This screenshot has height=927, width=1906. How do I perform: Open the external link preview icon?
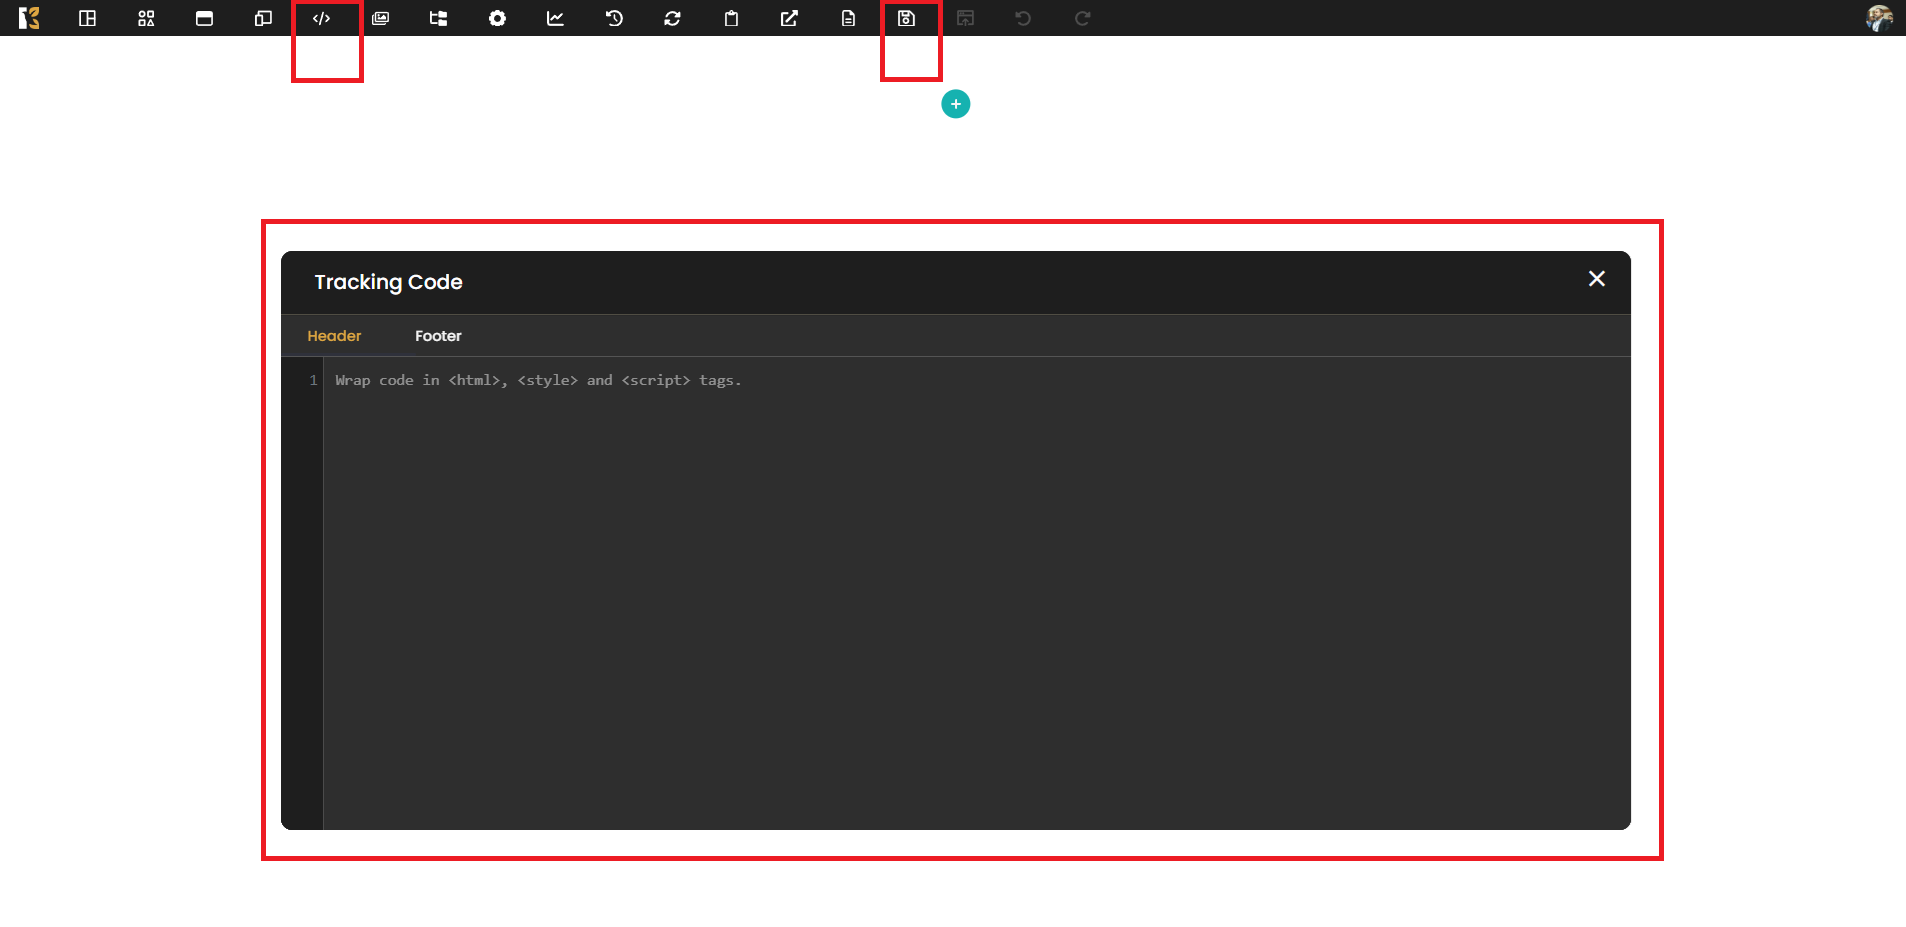[789, 18]
